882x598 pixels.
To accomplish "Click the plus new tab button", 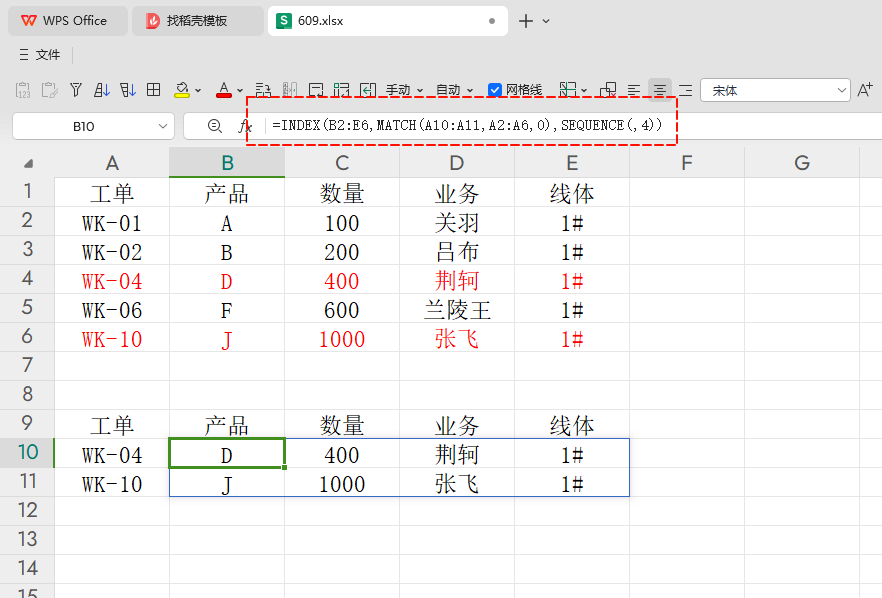I will [x=525, y=21].
